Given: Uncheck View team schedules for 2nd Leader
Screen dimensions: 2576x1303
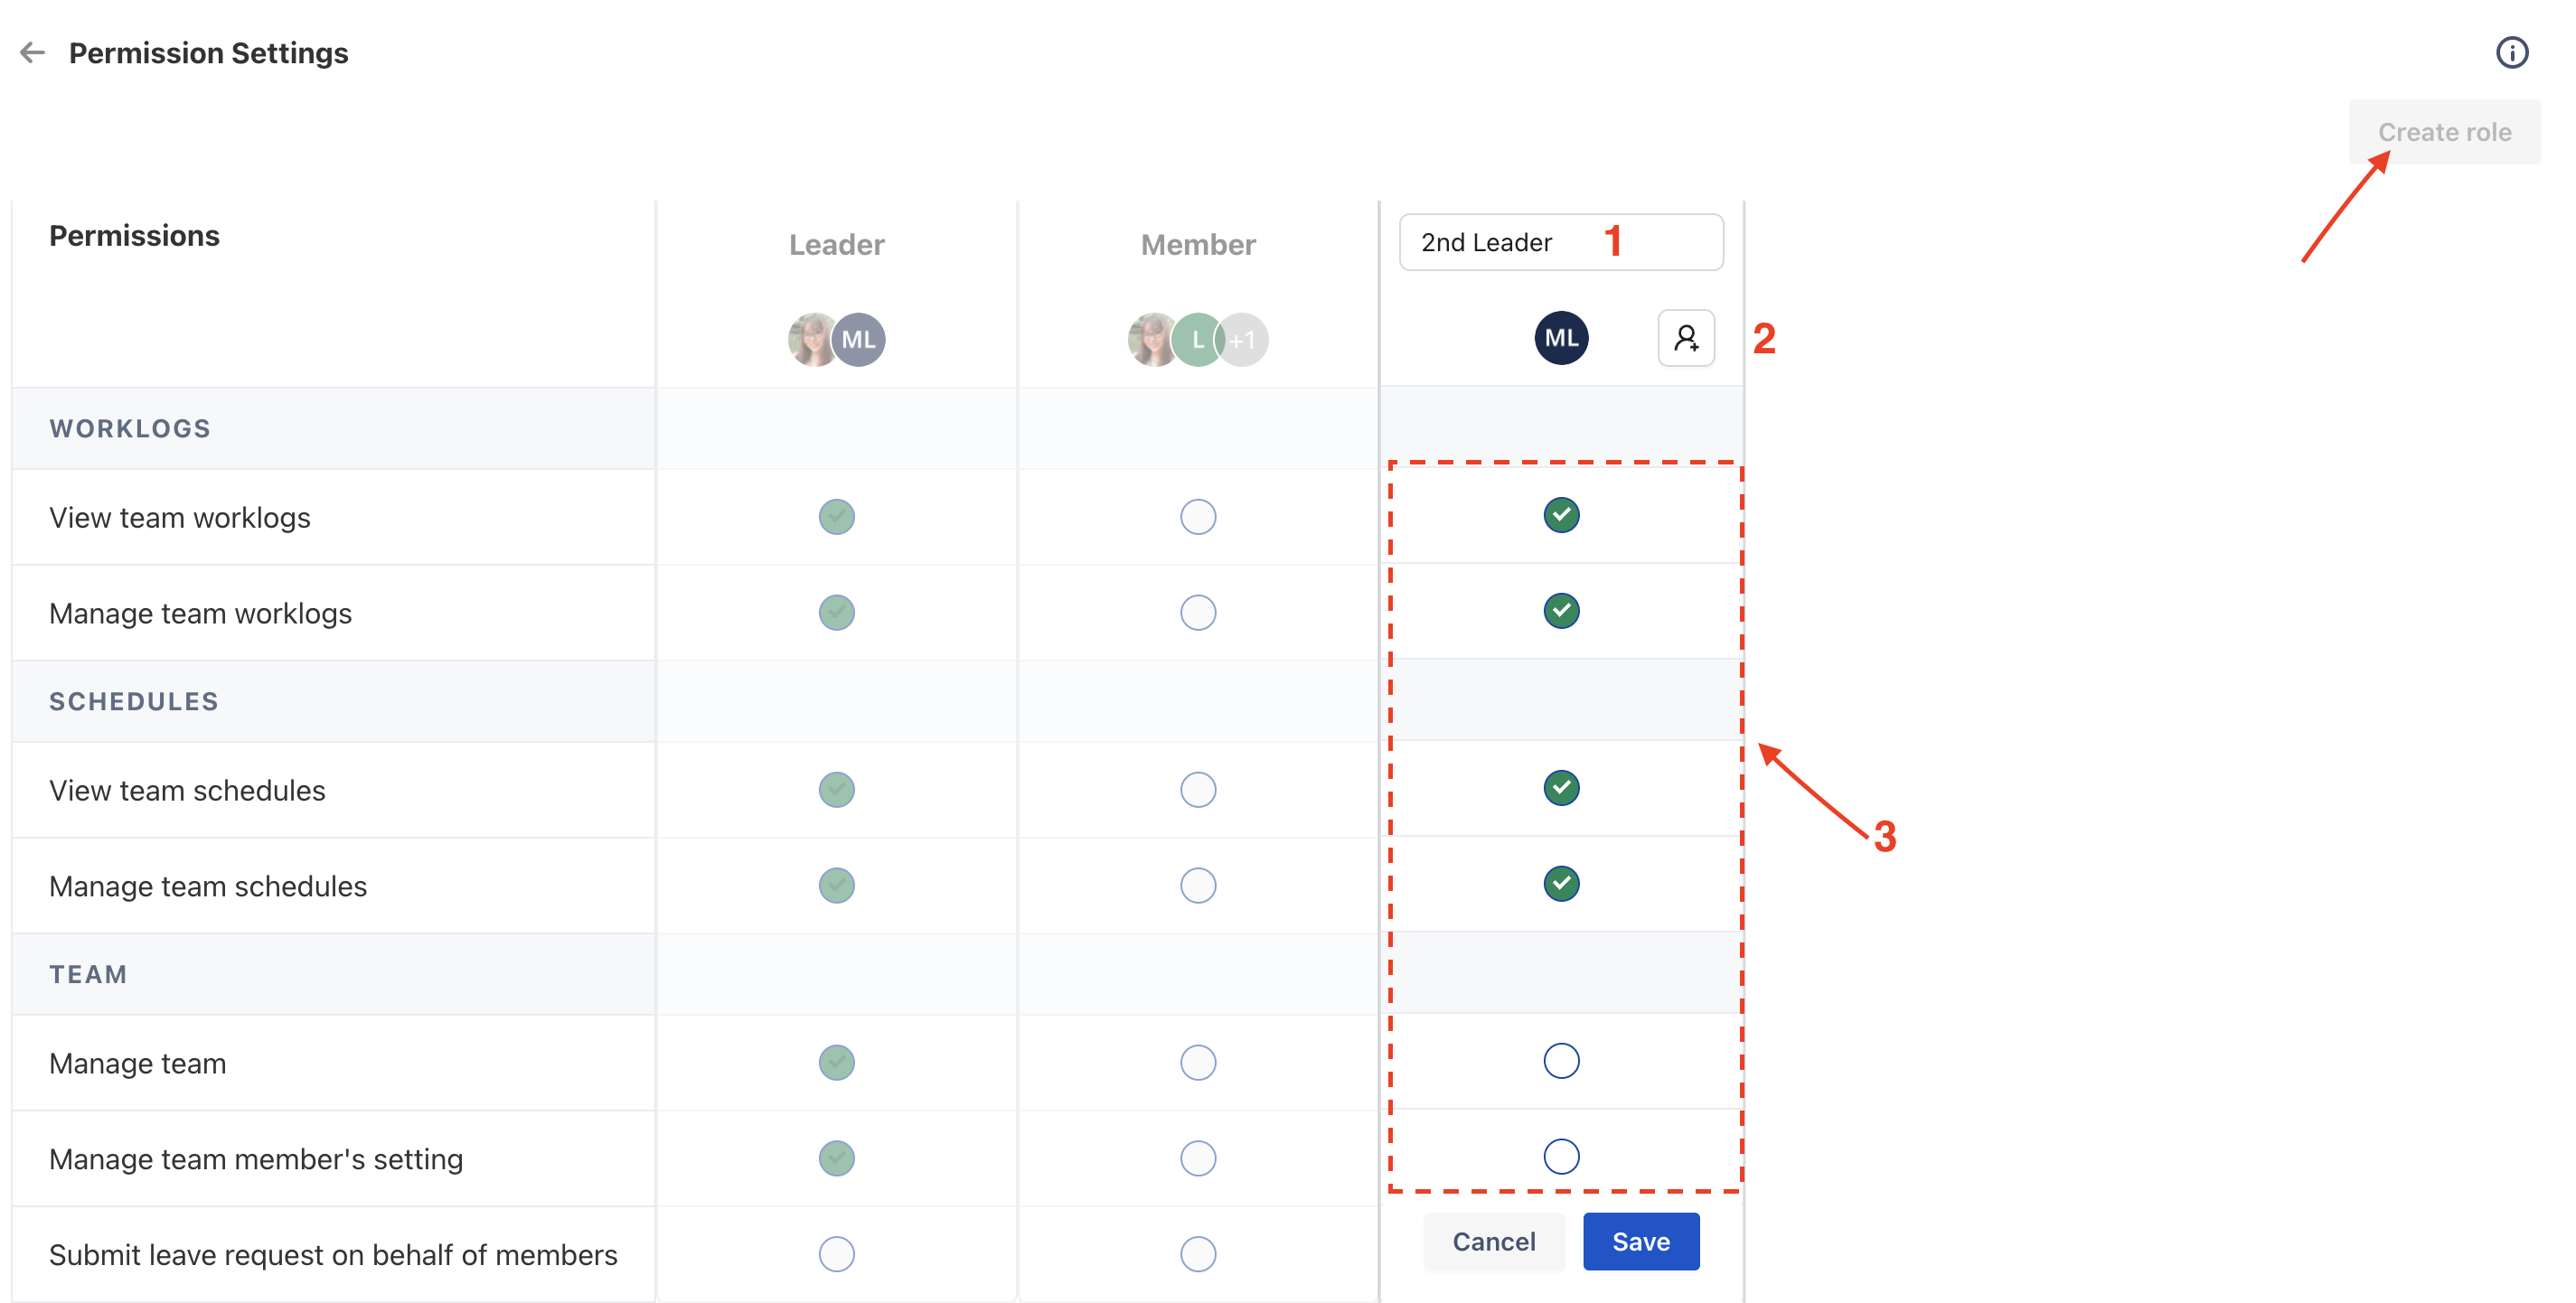Looking at the screenshot, I should [x=1561, y=788].
